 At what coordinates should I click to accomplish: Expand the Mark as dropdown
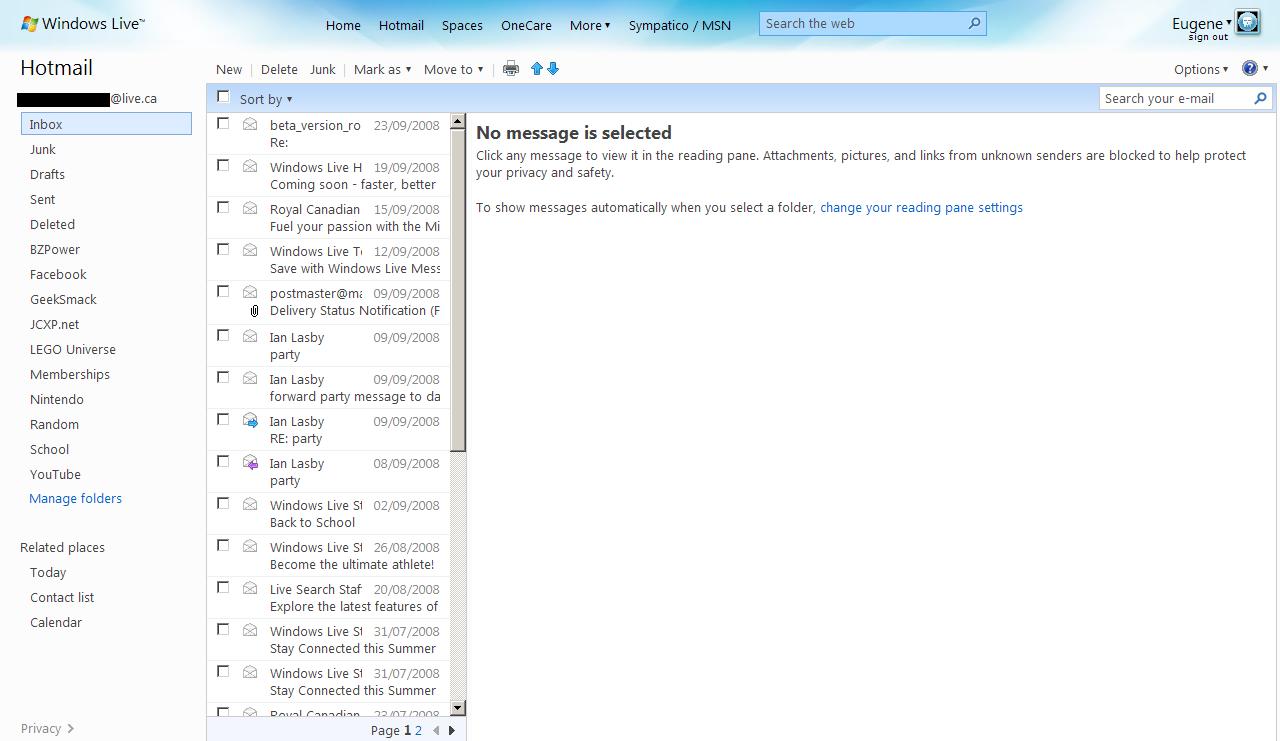[x=383, y=69]
